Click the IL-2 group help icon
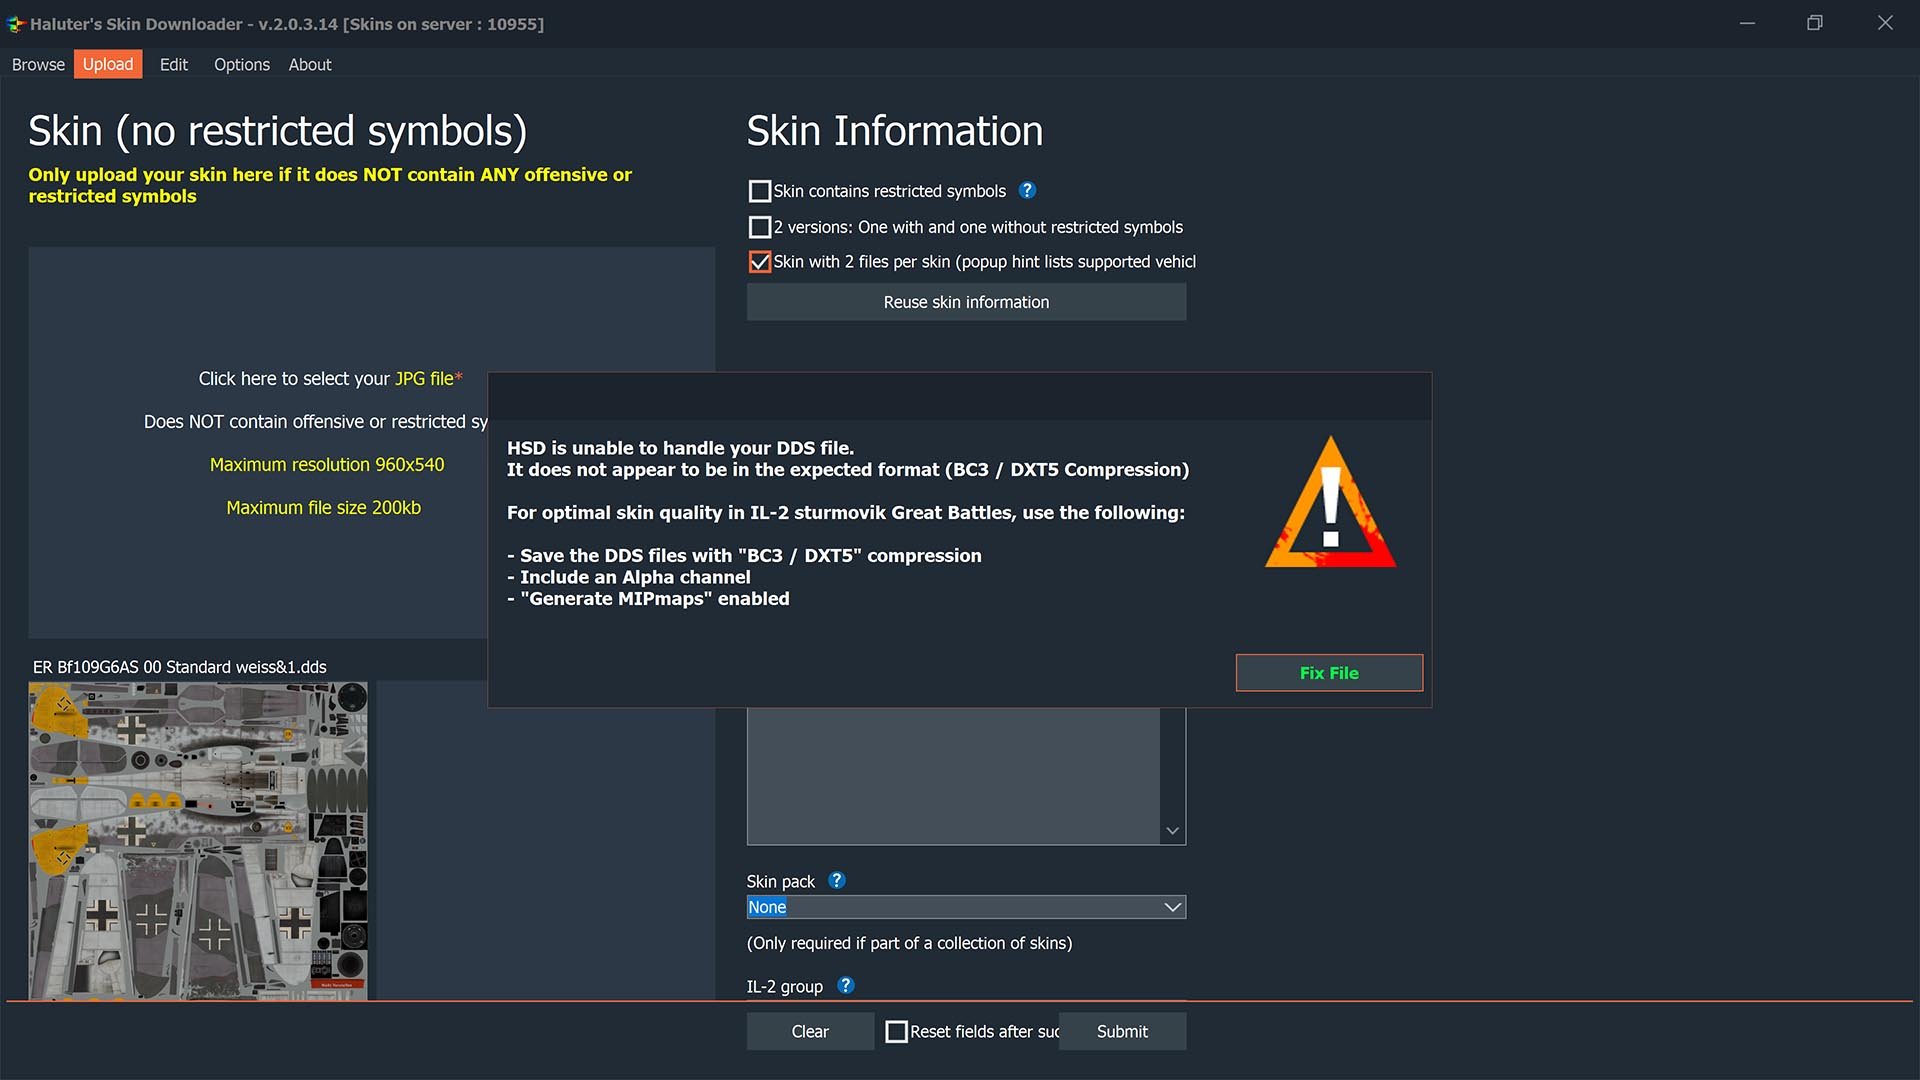Image resolution: width=1920 pixels, height=1080 pixels. (x=846, y=985)
